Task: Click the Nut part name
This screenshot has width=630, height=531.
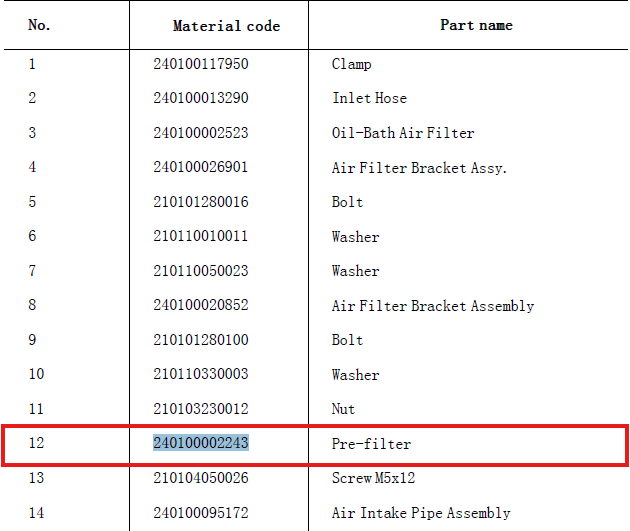Action: tap(343, 409)
